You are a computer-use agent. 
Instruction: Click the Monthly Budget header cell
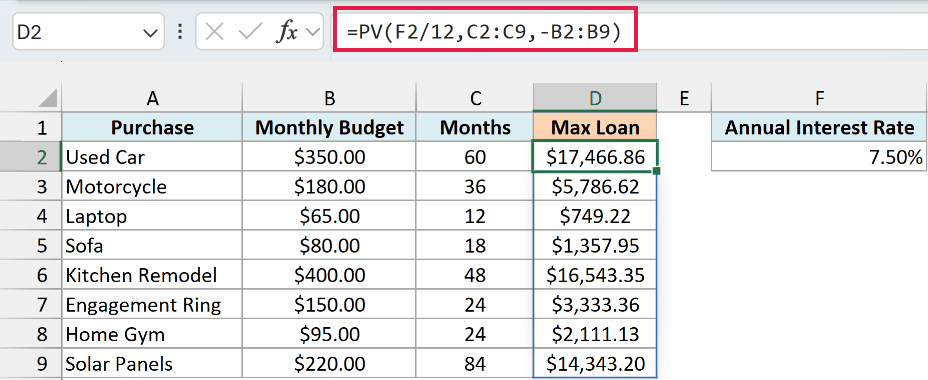coord(329,127)
